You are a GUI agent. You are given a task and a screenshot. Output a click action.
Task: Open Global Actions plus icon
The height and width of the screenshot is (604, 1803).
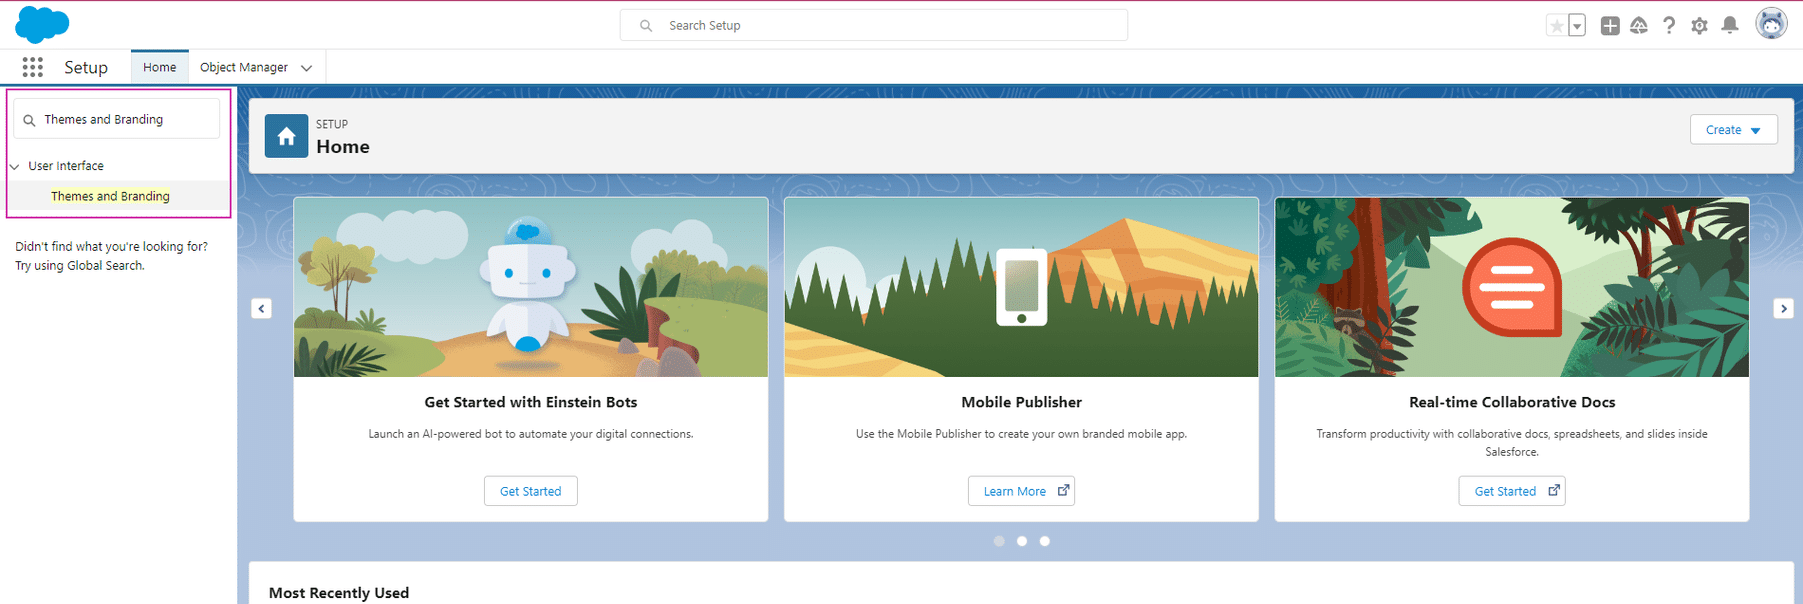coord(1610,26)
